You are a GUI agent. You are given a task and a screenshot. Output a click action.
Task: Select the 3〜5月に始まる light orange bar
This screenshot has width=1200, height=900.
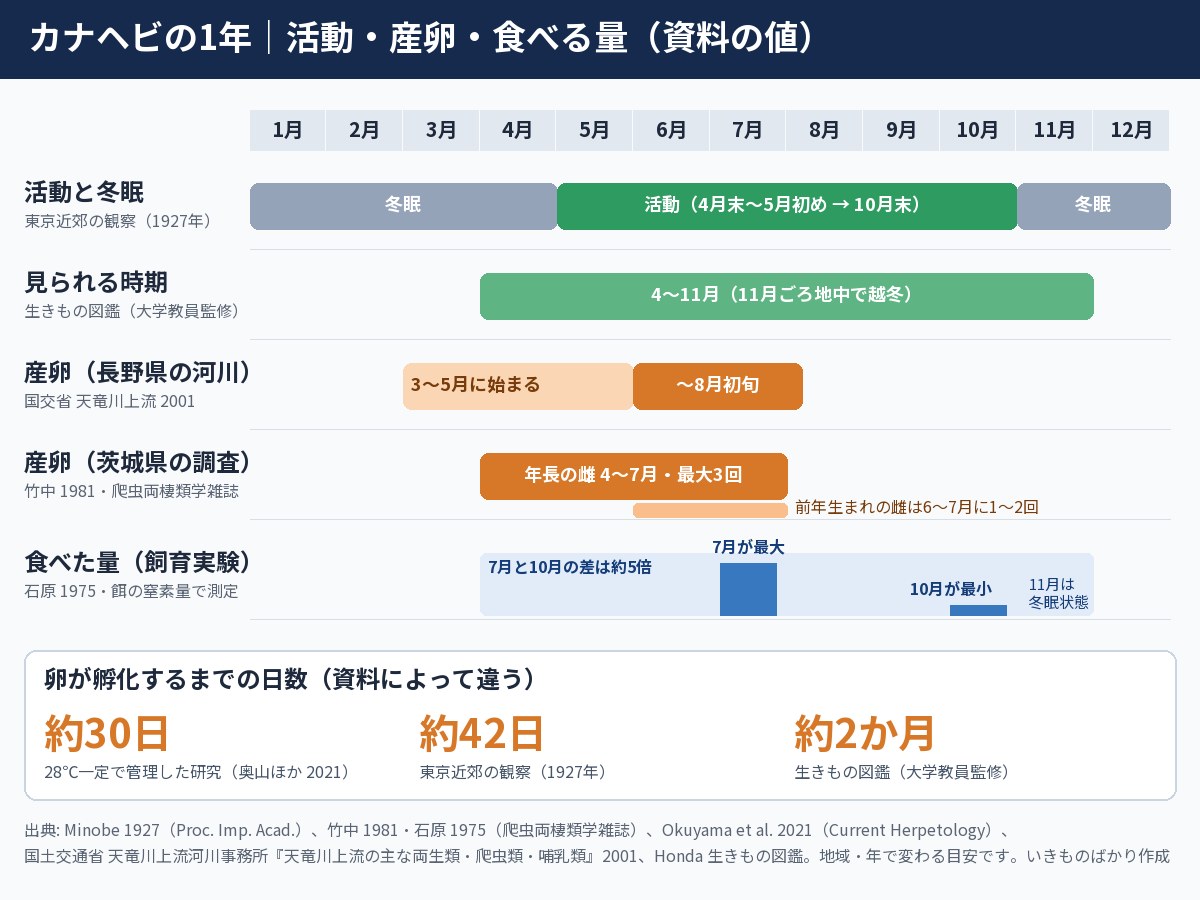[x=518, y=386]
